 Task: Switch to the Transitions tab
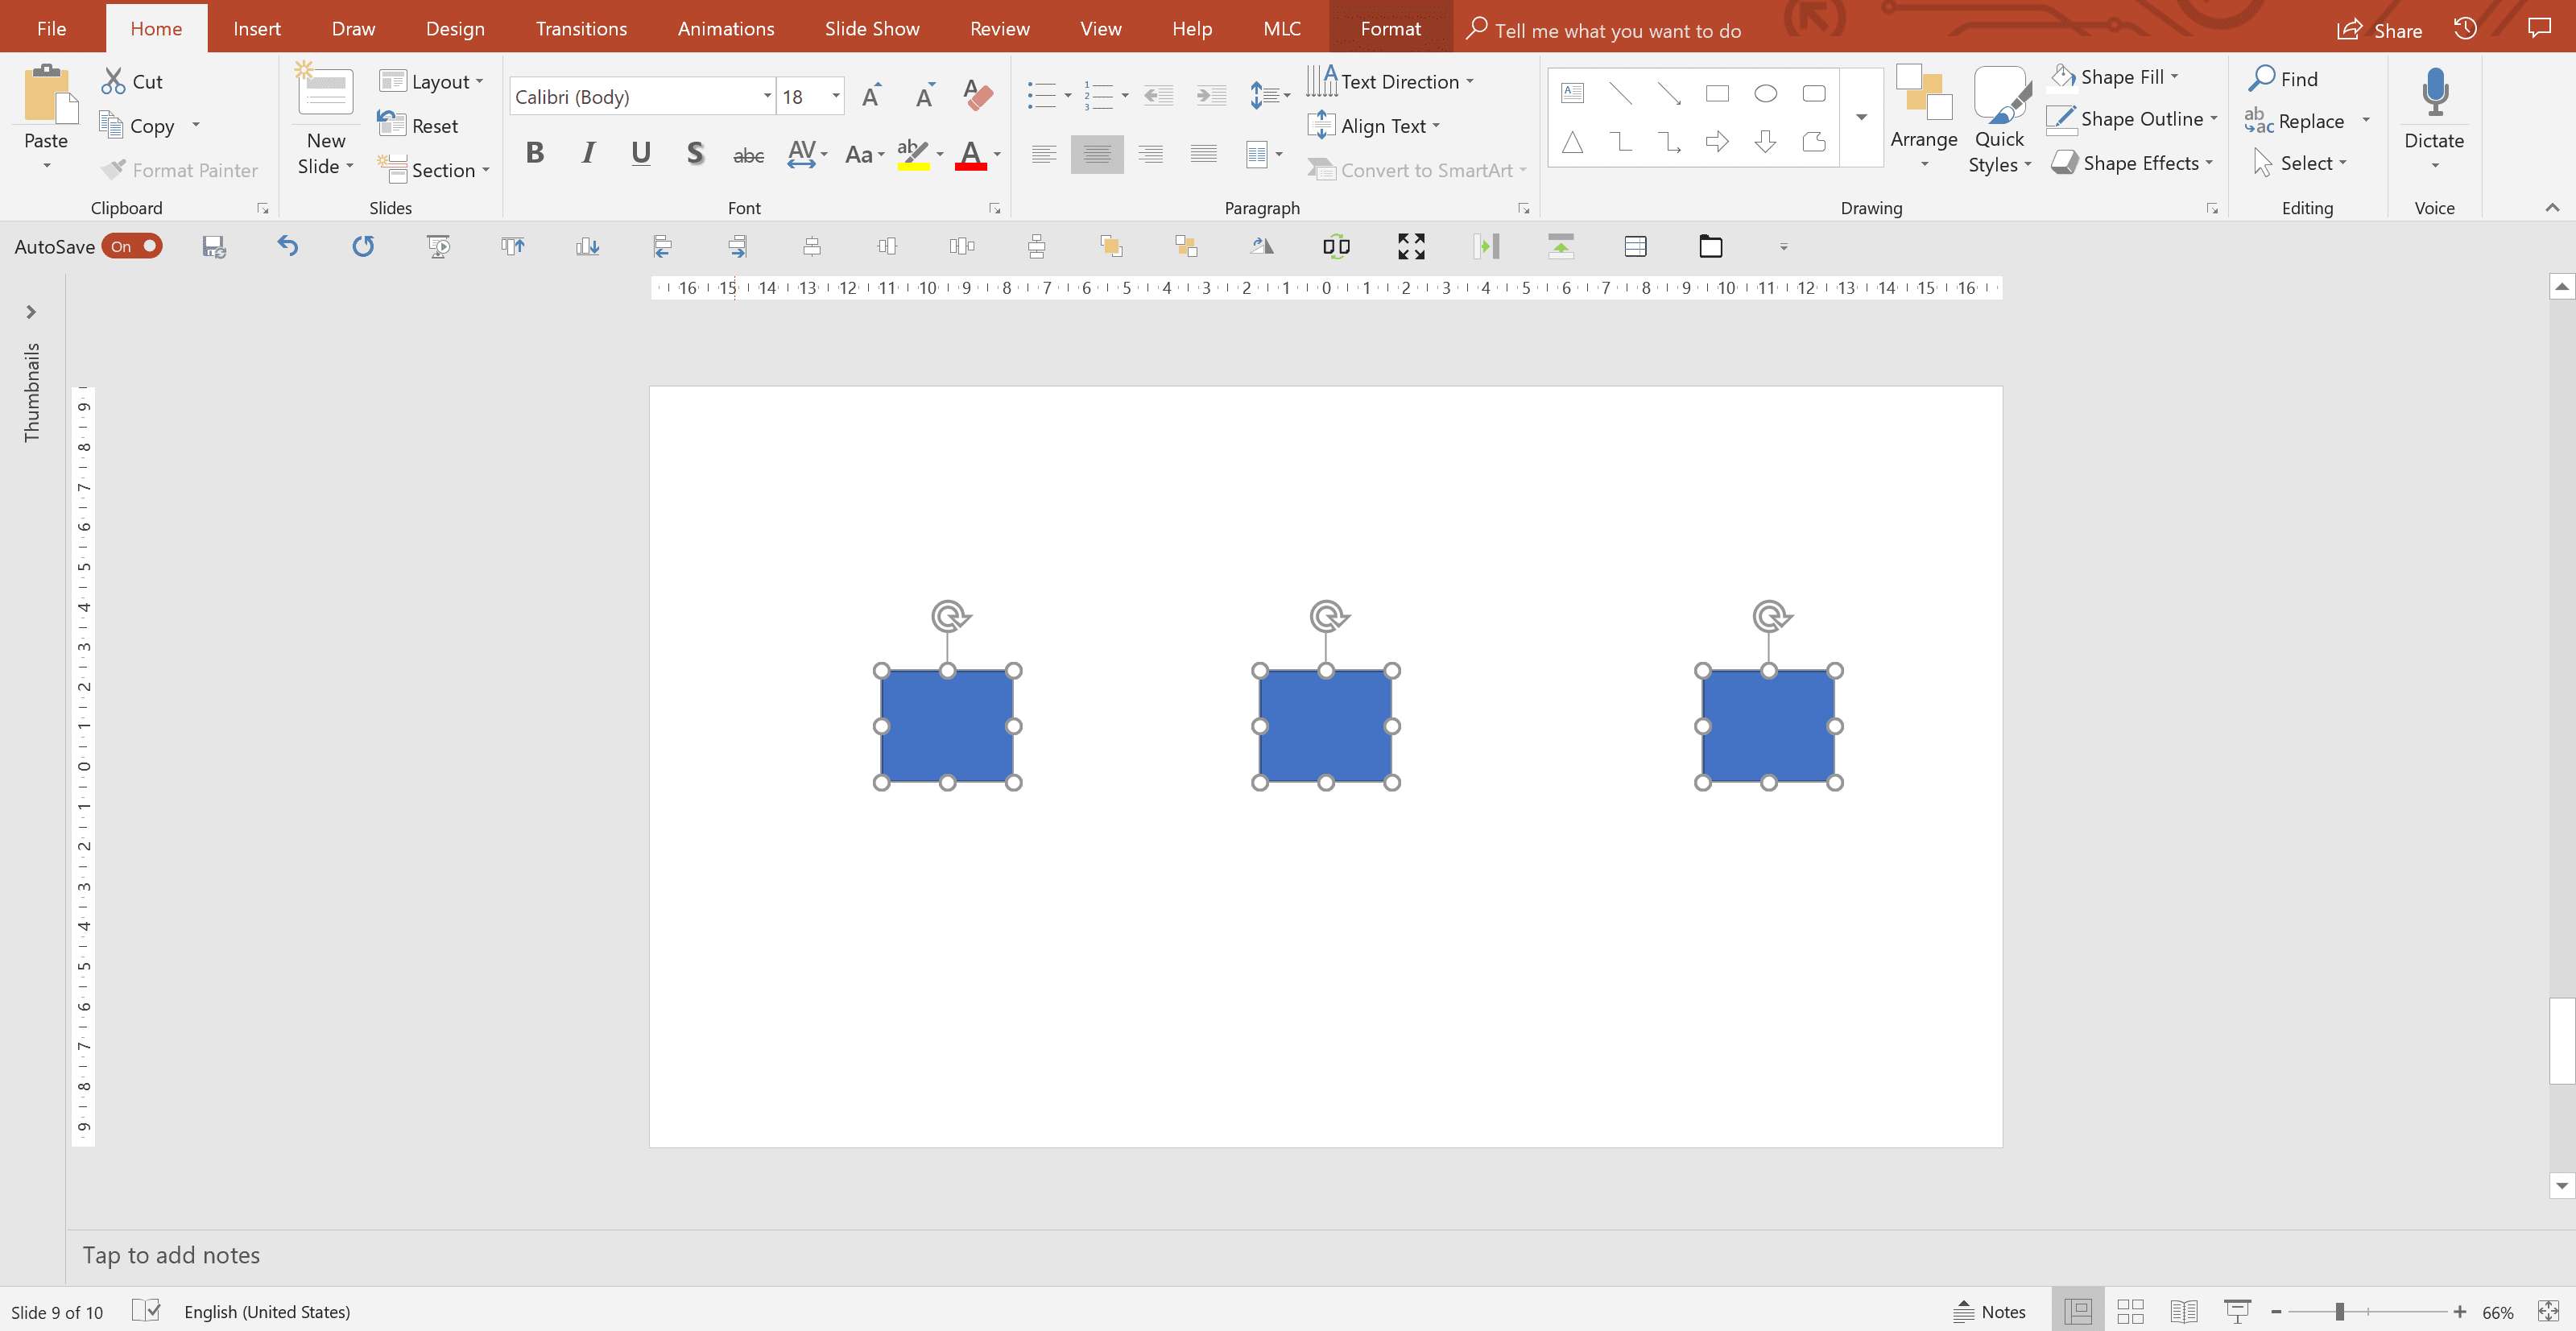pos(581,28)
